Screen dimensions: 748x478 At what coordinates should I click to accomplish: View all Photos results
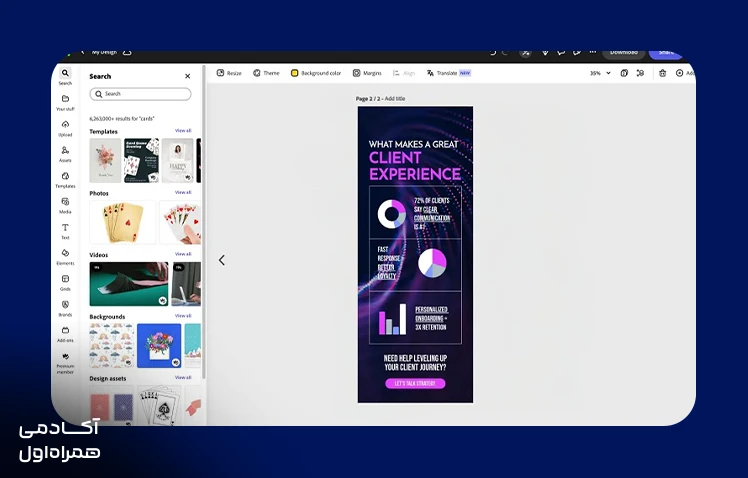tap(183, 192)
